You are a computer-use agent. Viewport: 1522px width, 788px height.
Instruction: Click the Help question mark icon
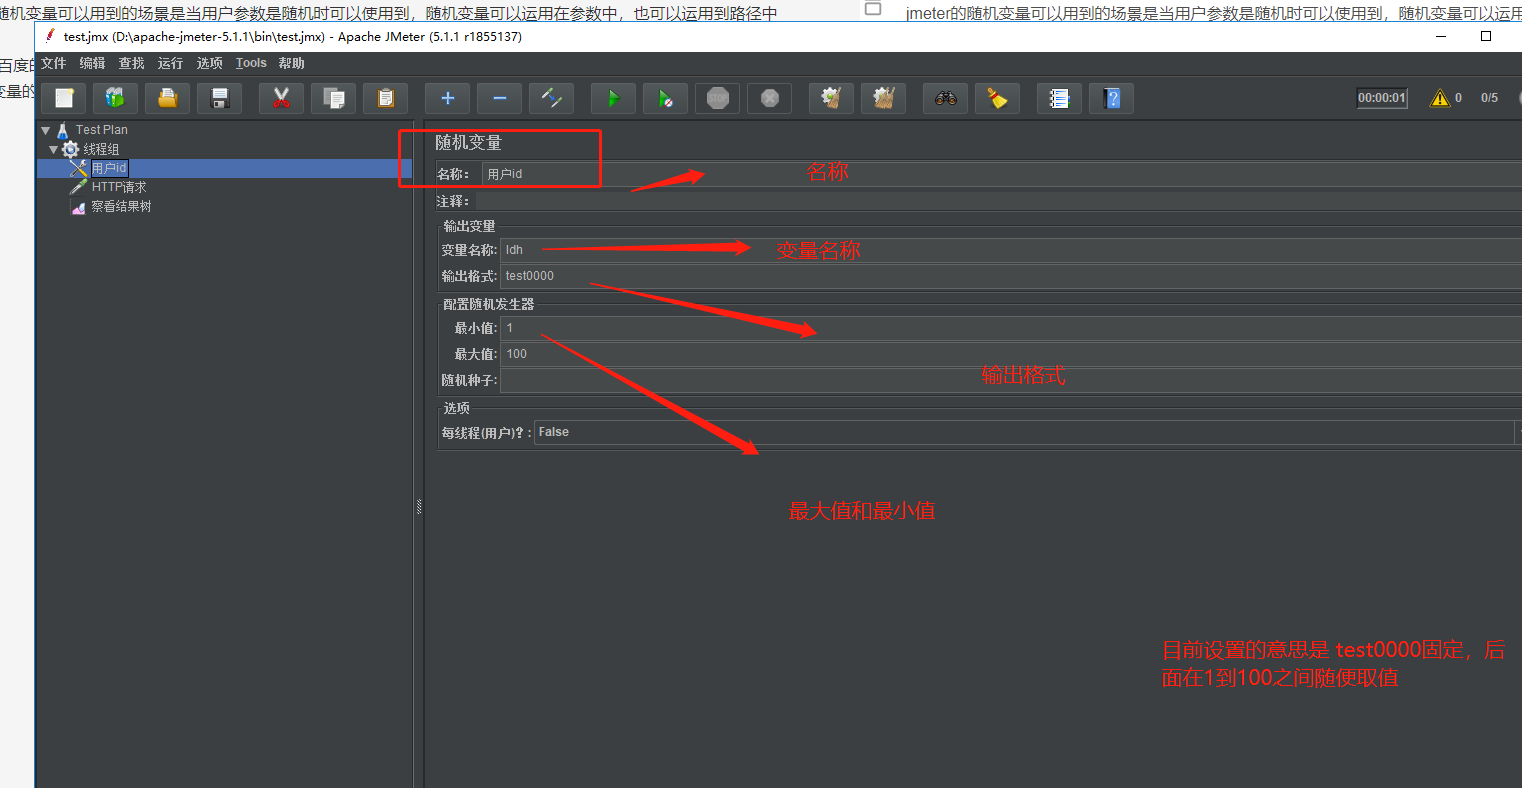point(1112,98)
